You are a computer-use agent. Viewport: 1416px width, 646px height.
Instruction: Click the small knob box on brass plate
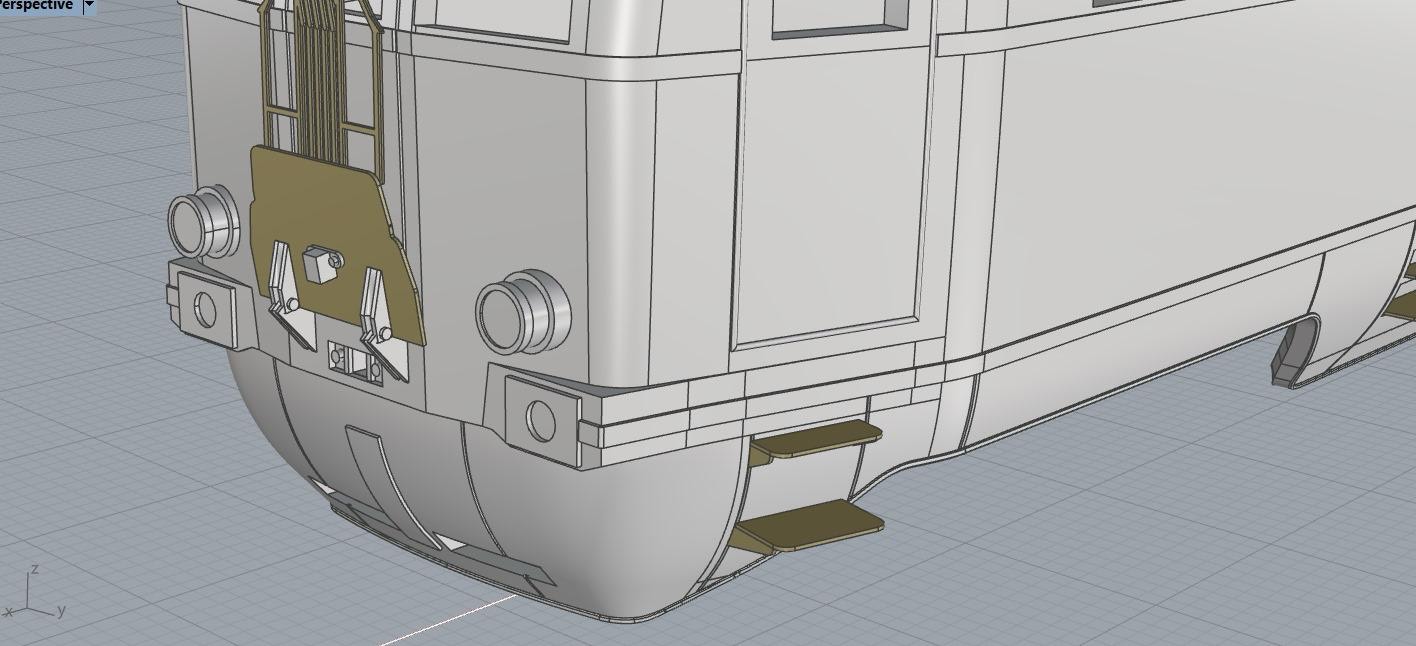pos(320,265)
